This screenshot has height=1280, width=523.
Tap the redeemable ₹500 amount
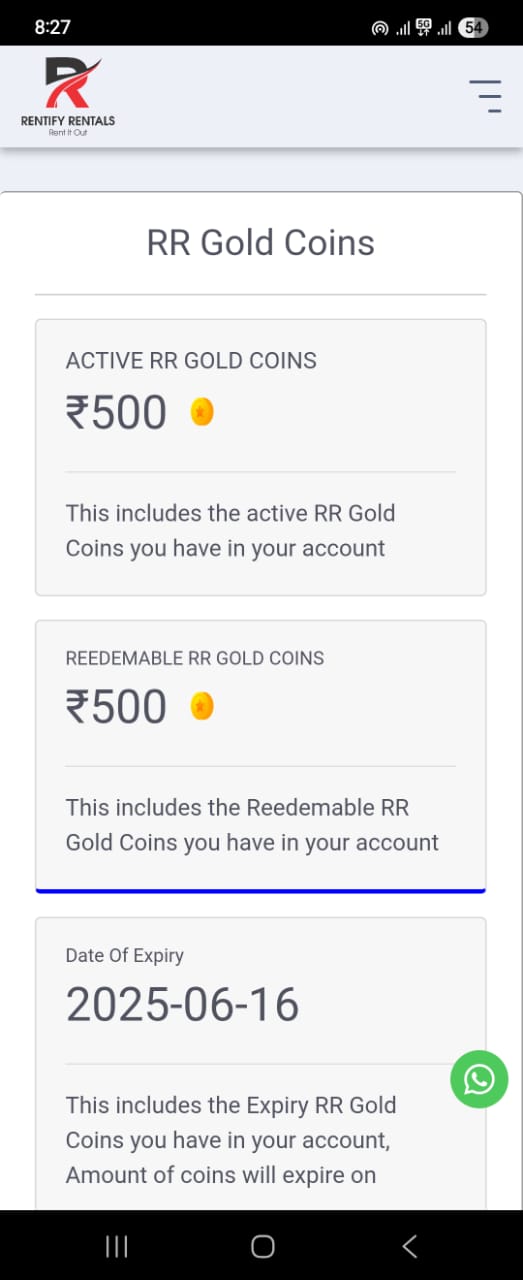click(117, 707)
